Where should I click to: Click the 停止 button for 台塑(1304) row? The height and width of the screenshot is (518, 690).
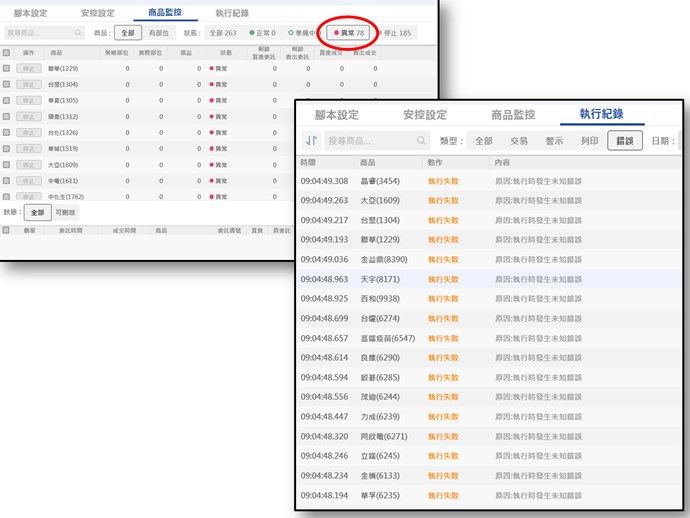click(29, 85)
